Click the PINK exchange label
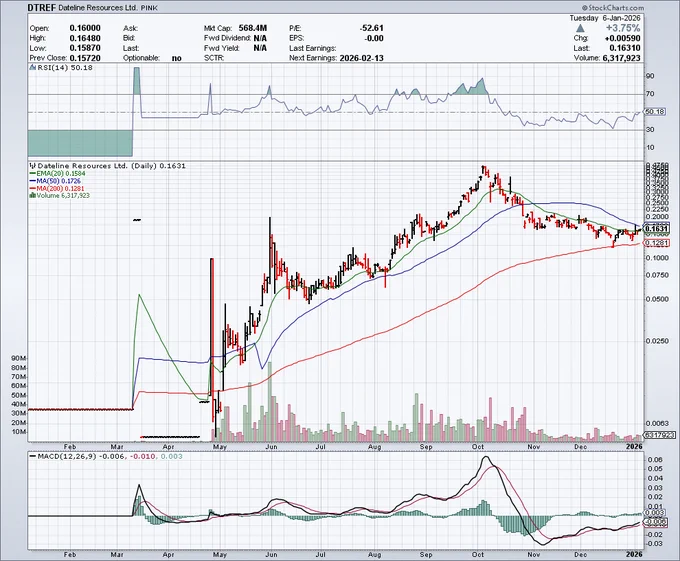The image size is (680, 561). pyautogui.click(x=151, y=8)
